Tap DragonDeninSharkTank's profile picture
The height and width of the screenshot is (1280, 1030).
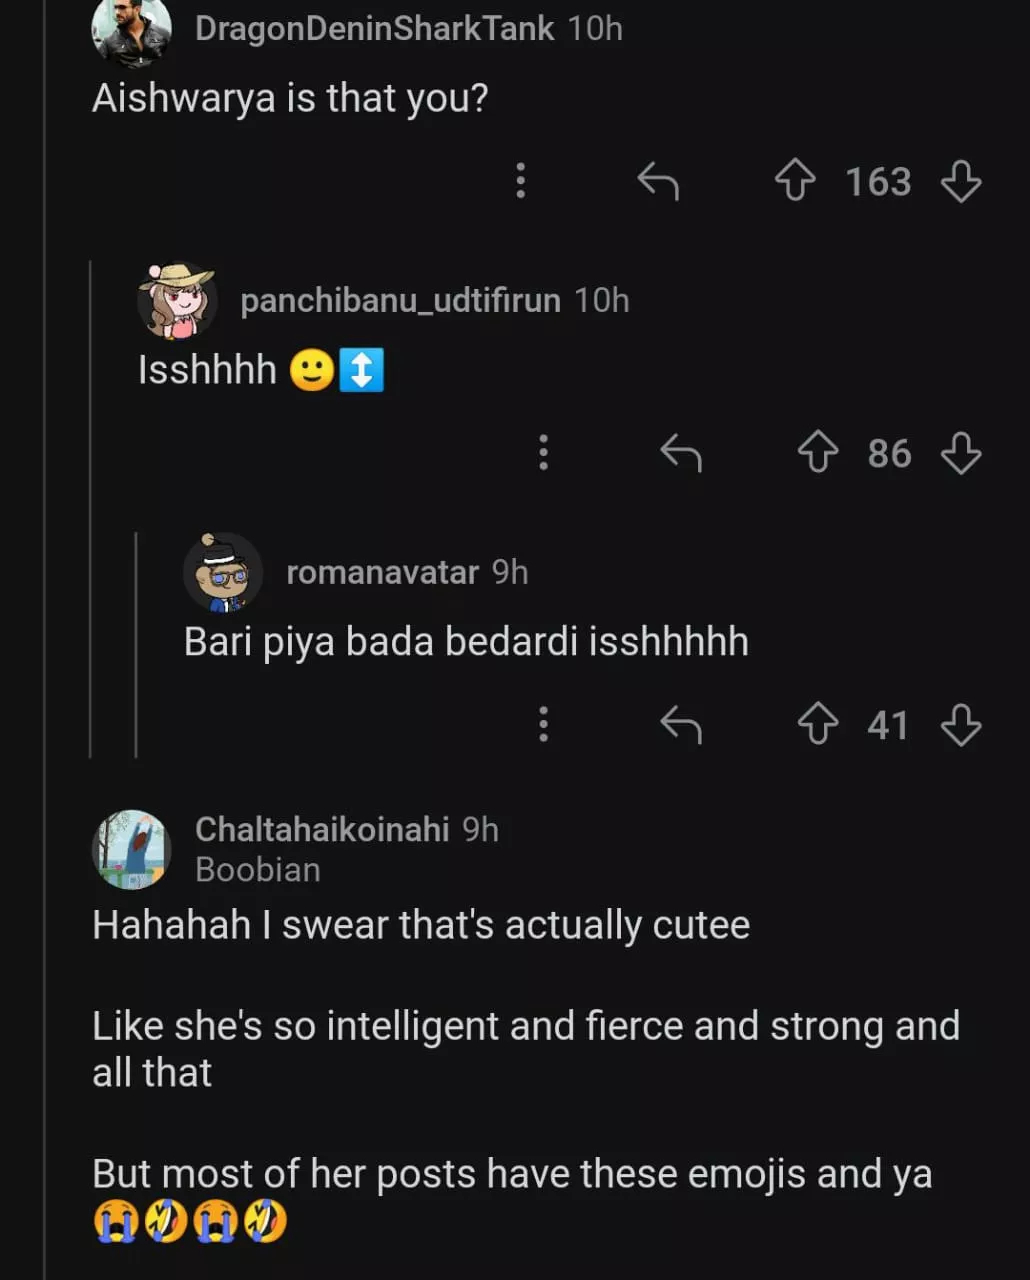point(131,32)
